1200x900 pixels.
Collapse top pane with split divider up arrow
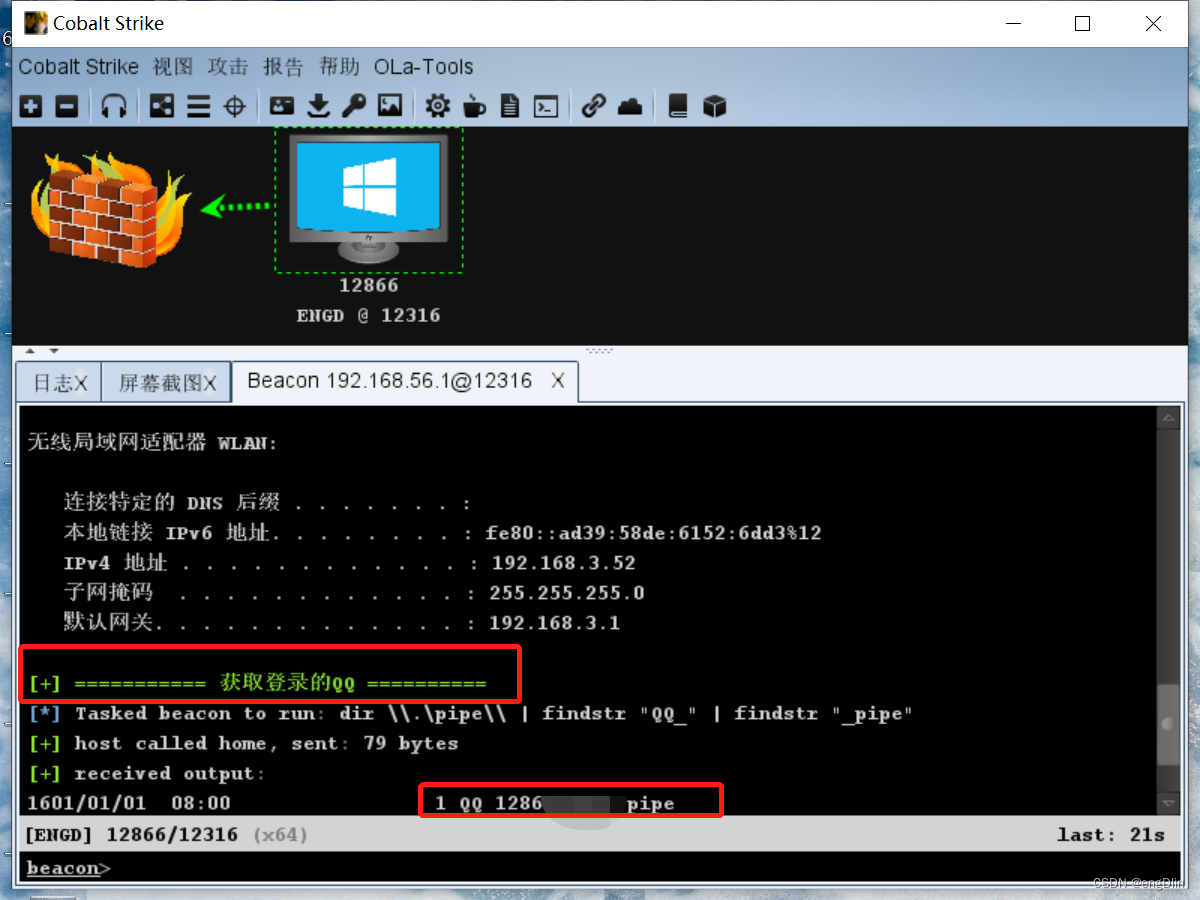point(29,352)
